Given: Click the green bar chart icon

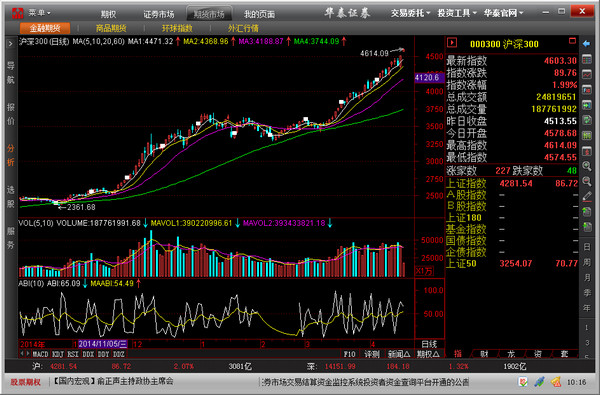Looking at the screenshot, I should pyautogui.click(x=587, y=135).
